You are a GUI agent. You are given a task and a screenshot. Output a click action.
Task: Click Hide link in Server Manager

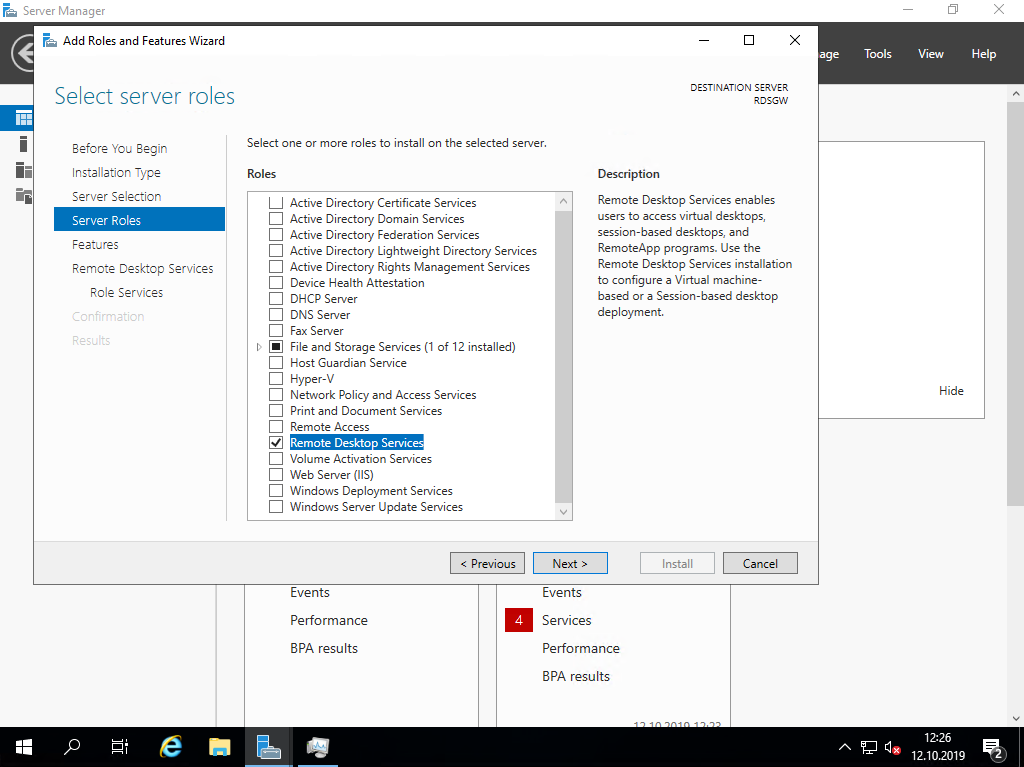[951, 391]
